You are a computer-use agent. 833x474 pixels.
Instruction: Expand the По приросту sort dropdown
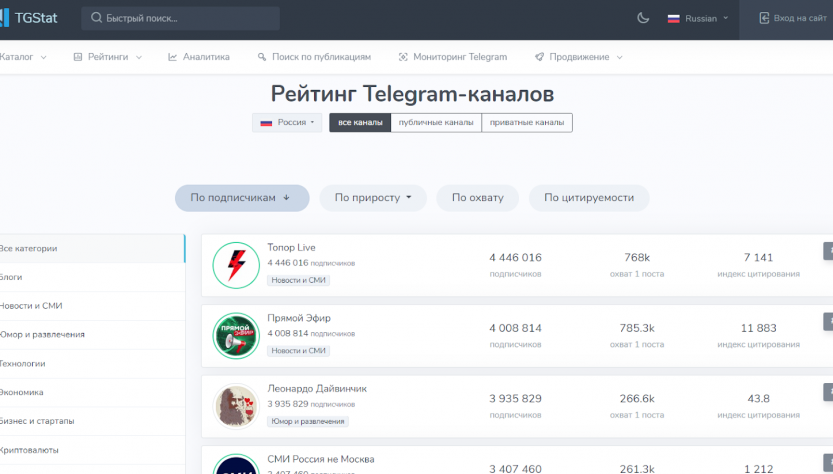tap(373, 198)
